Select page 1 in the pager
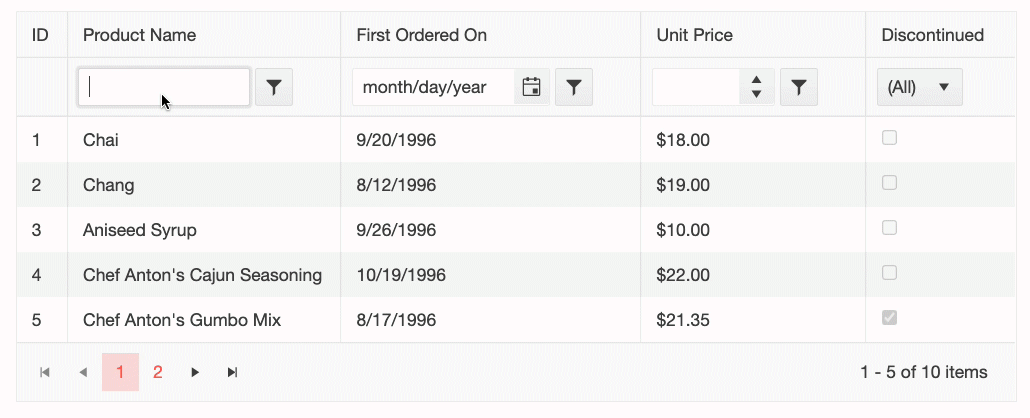 pos(120,372)
